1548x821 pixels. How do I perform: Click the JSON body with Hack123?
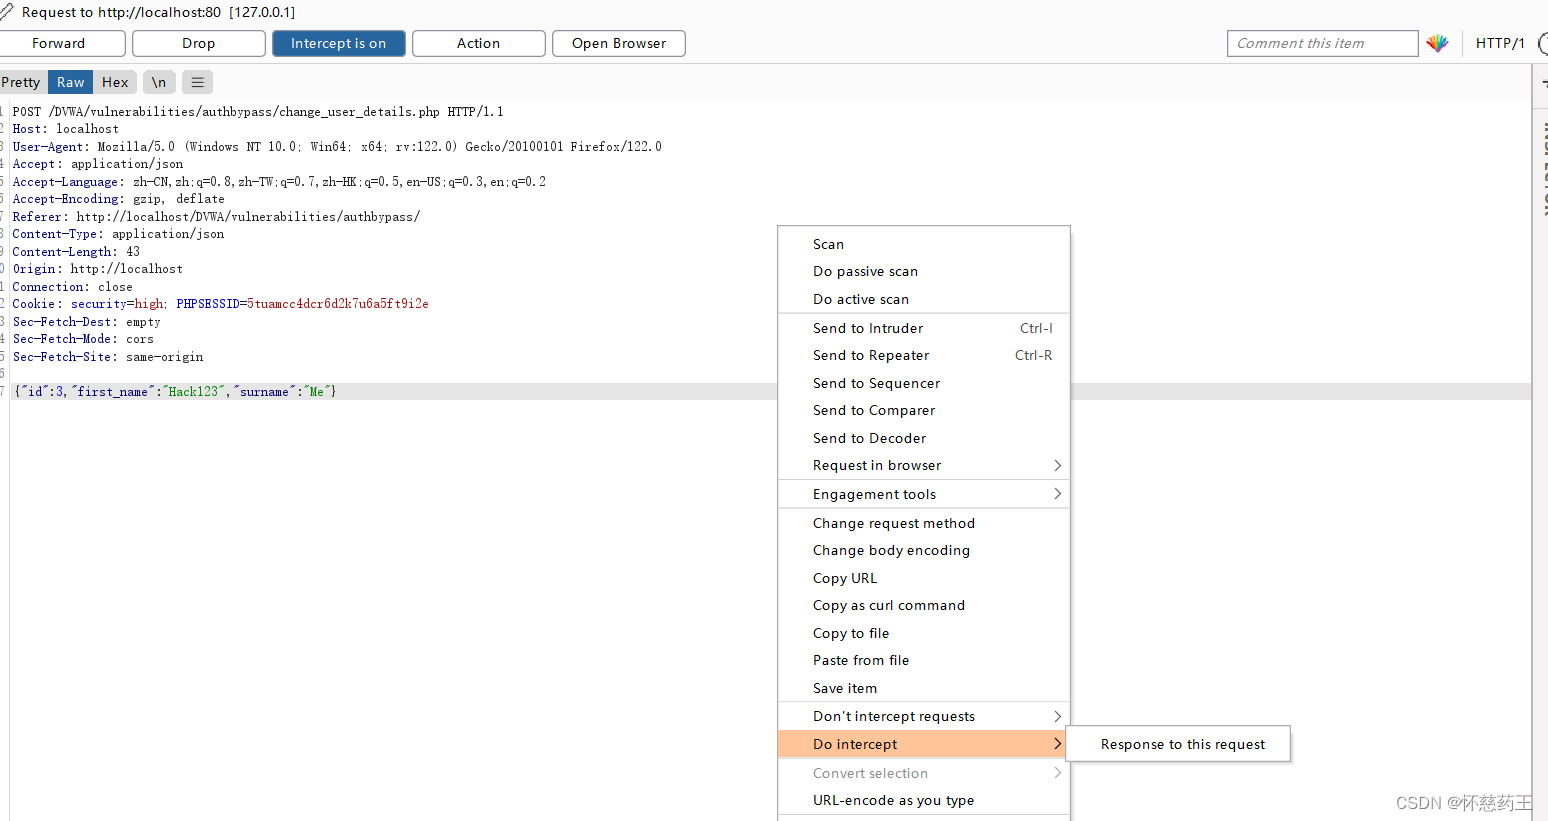point(175,392)
